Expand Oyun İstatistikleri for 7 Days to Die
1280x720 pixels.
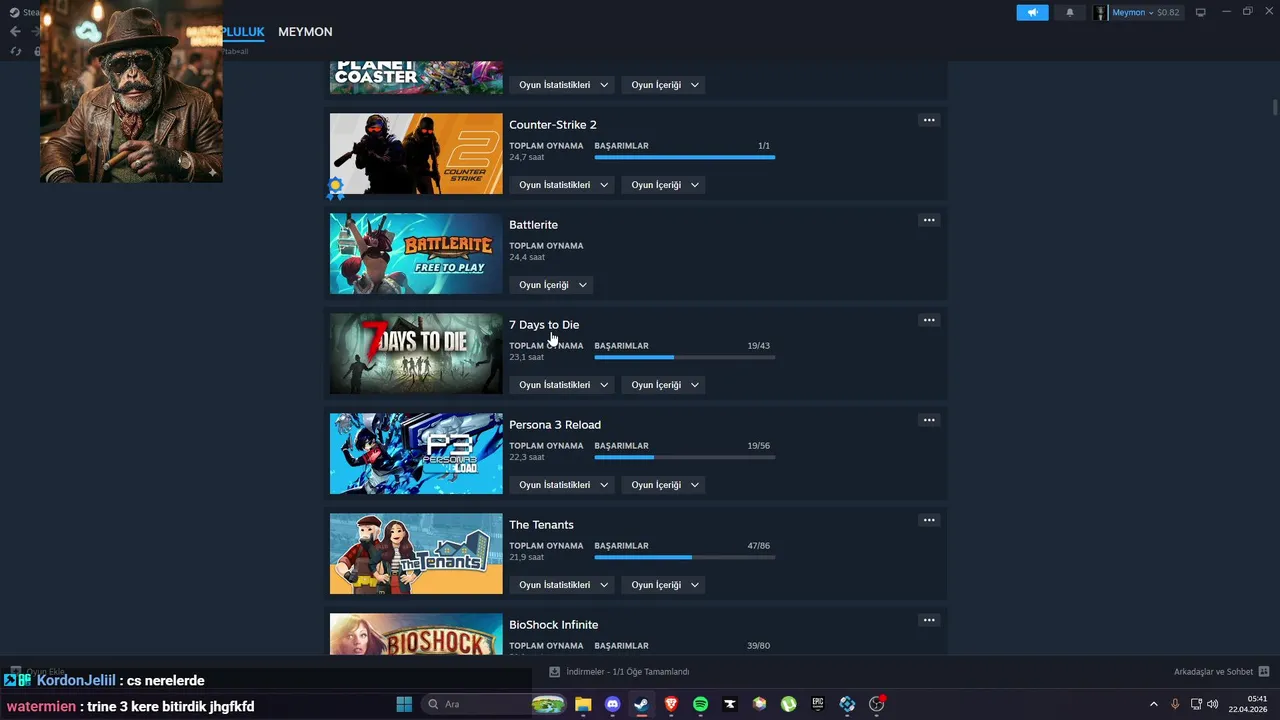pyautogui.click(x=563, y=385)
